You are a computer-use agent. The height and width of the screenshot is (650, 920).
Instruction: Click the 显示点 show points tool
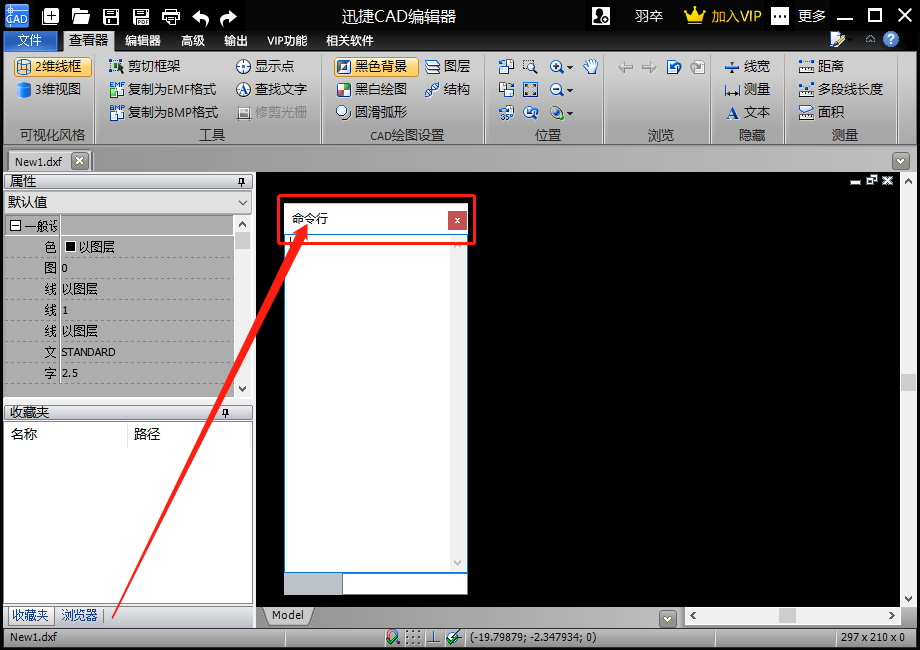(x=265, y=66)
